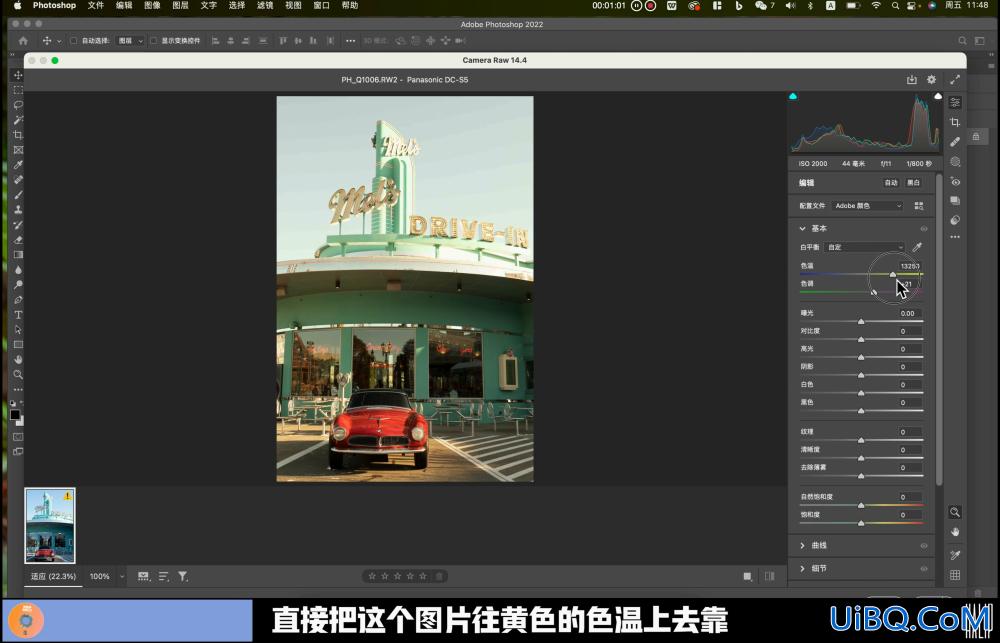Open the 帮助 menu
This screenshot has height=643, width=1000.
(349, 5)
